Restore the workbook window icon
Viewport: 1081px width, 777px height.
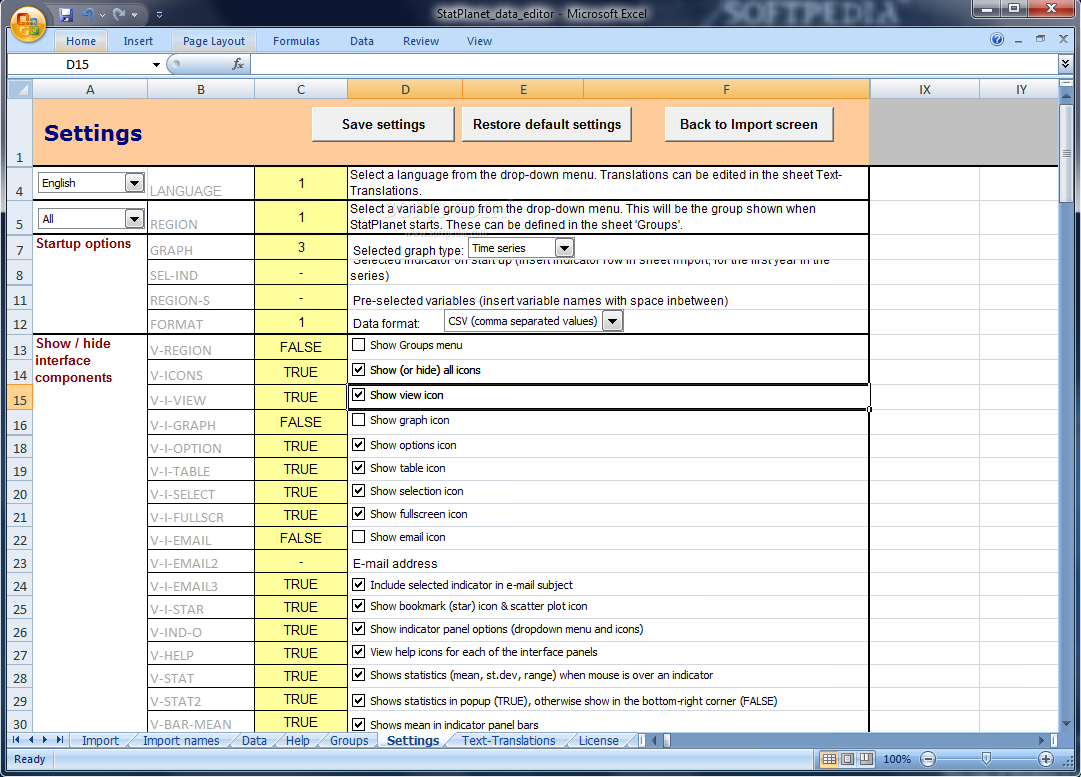coord(1040,39)
